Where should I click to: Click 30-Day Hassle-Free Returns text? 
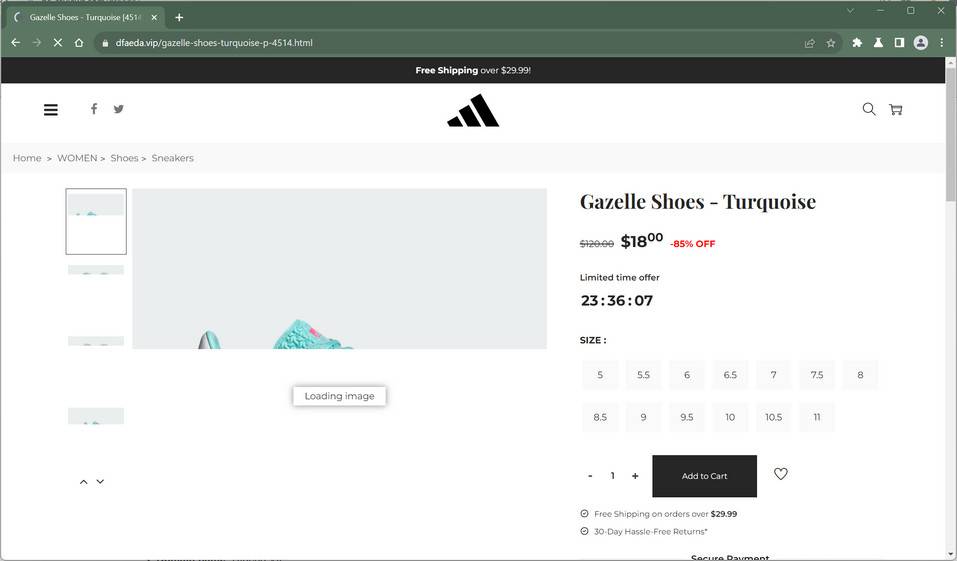pyautogui.click(x=651, y=532)
